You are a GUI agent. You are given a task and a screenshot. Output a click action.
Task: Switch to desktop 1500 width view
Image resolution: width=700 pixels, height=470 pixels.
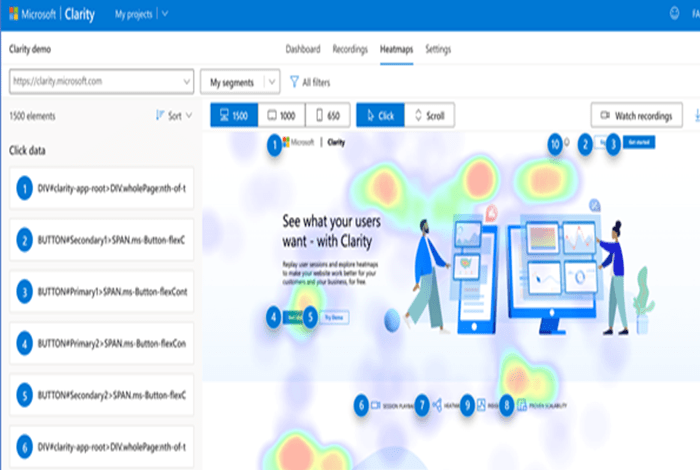(x=234, y=115)
